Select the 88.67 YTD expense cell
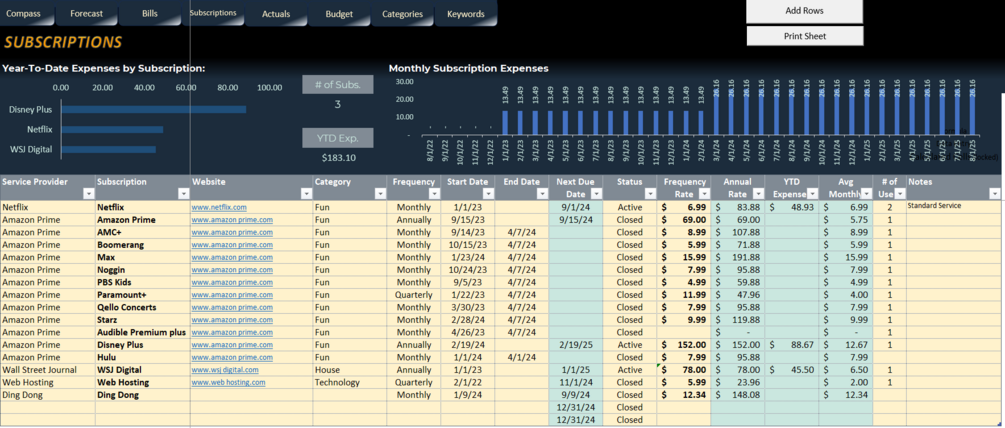The width and height of the screenshot is (1005, 428). click(x=792, y=345)
